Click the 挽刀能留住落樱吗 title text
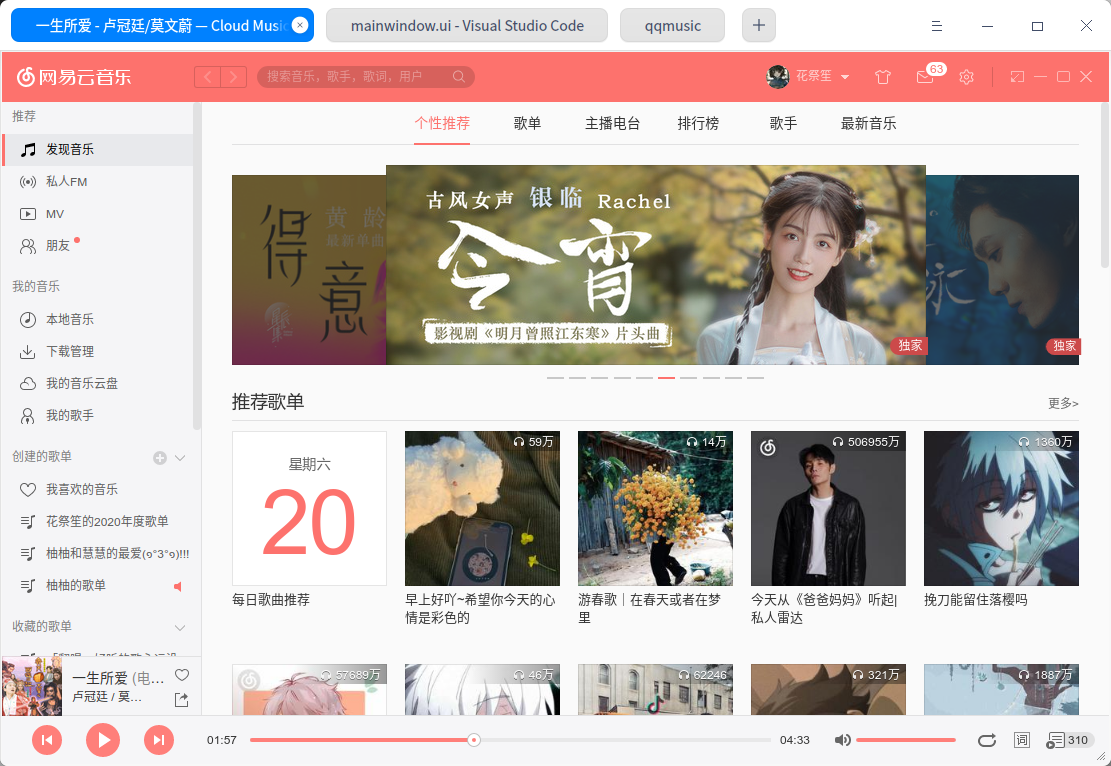 [976, 599]
